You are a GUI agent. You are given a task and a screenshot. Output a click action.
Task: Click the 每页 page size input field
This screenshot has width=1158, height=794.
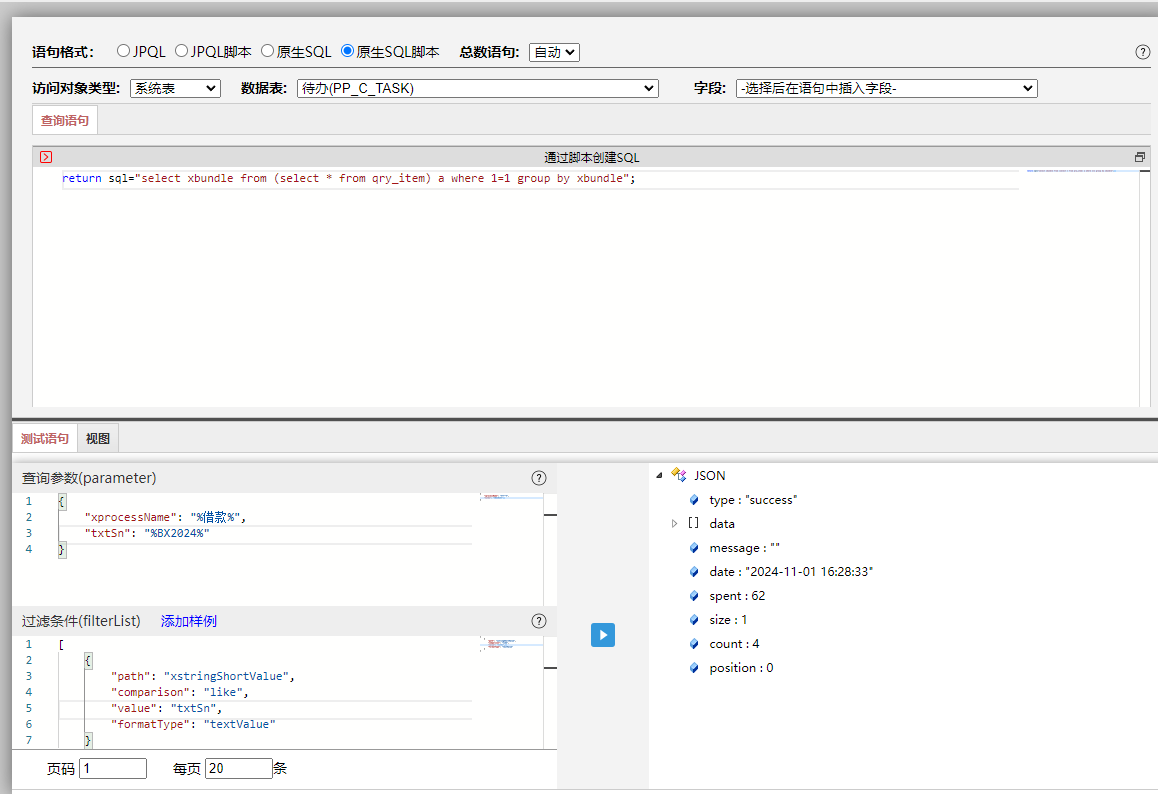click(238, 768)
